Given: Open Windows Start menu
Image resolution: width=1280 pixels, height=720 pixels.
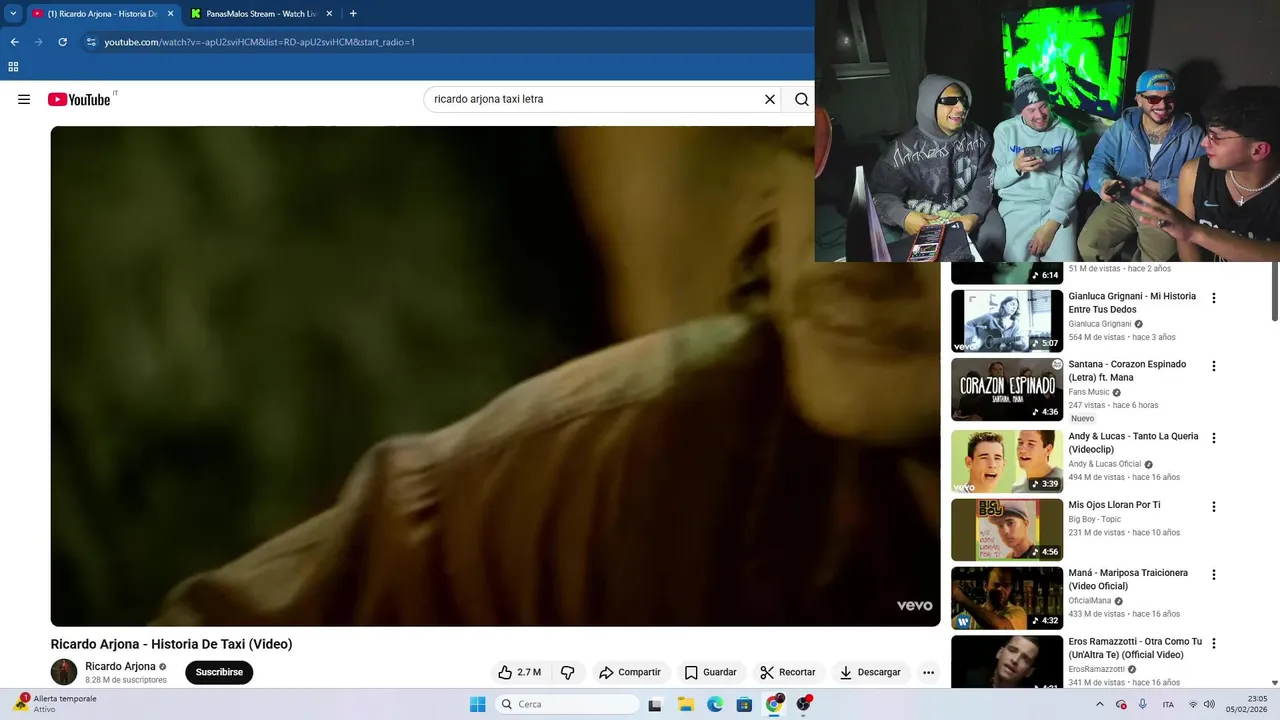Looking at the screenshot, I should coord(477,704).
